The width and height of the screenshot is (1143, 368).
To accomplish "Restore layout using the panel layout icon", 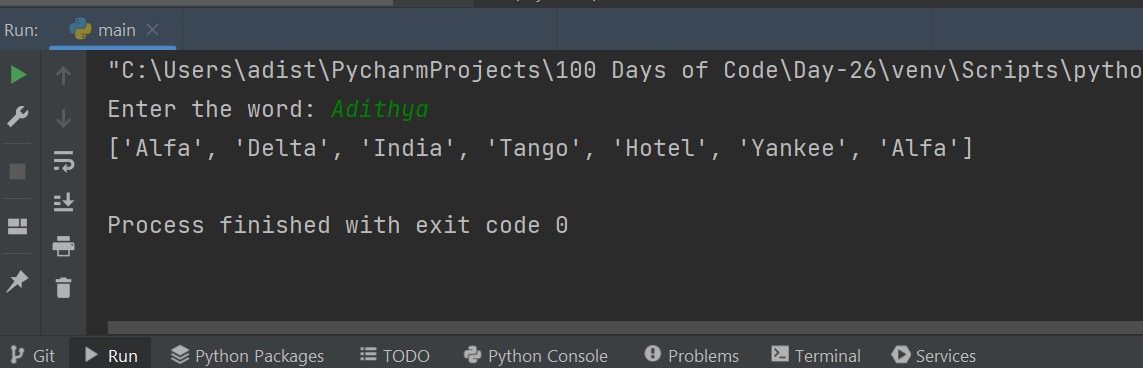I will pos(18,227).
